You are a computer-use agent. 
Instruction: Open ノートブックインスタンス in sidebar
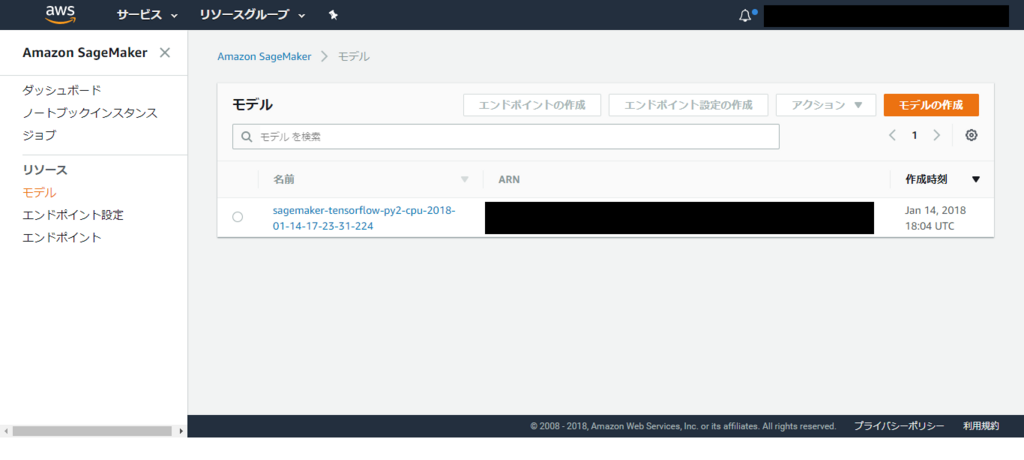(90, 113)
